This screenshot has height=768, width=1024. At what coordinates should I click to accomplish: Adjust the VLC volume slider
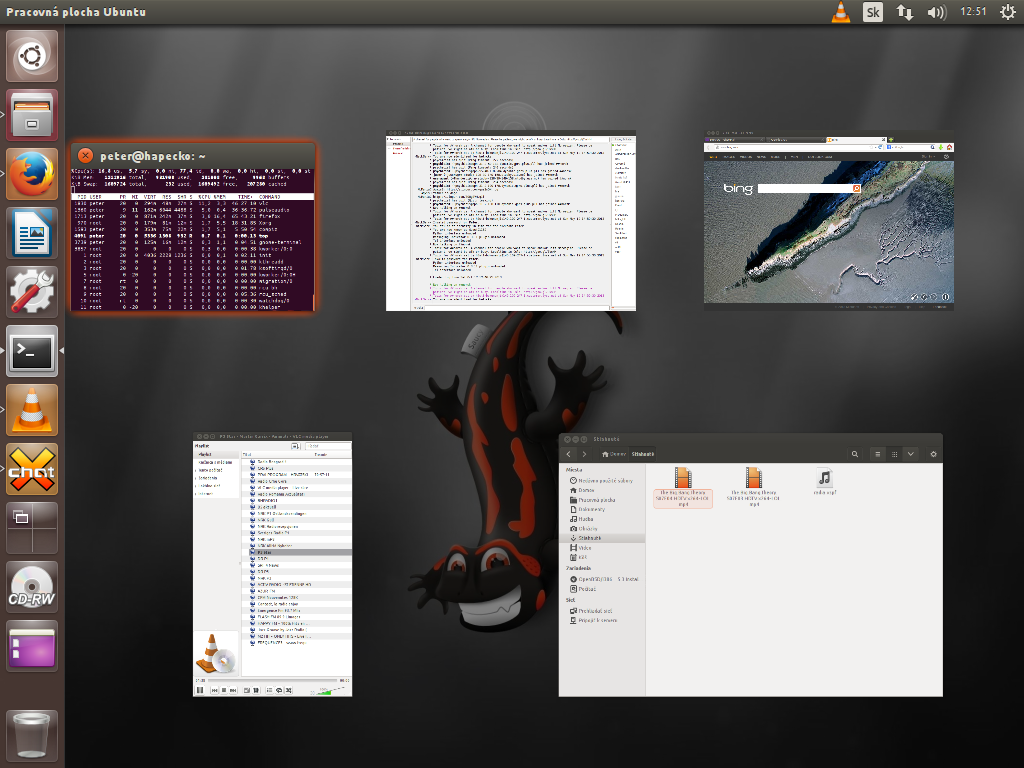click(x=328, y=691)
